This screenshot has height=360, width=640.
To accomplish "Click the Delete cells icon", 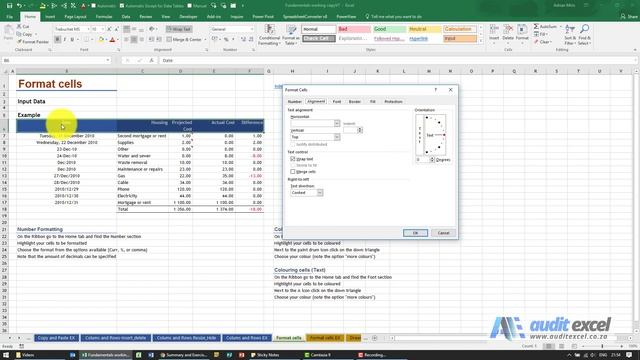I will [508, 29].
